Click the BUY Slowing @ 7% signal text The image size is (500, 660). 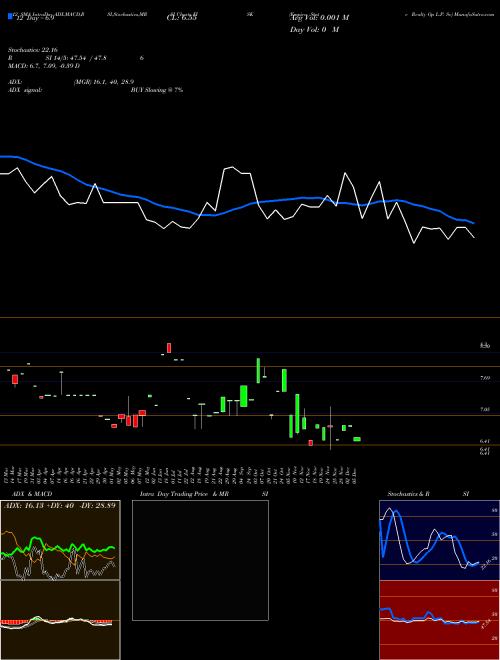point(157,90)
